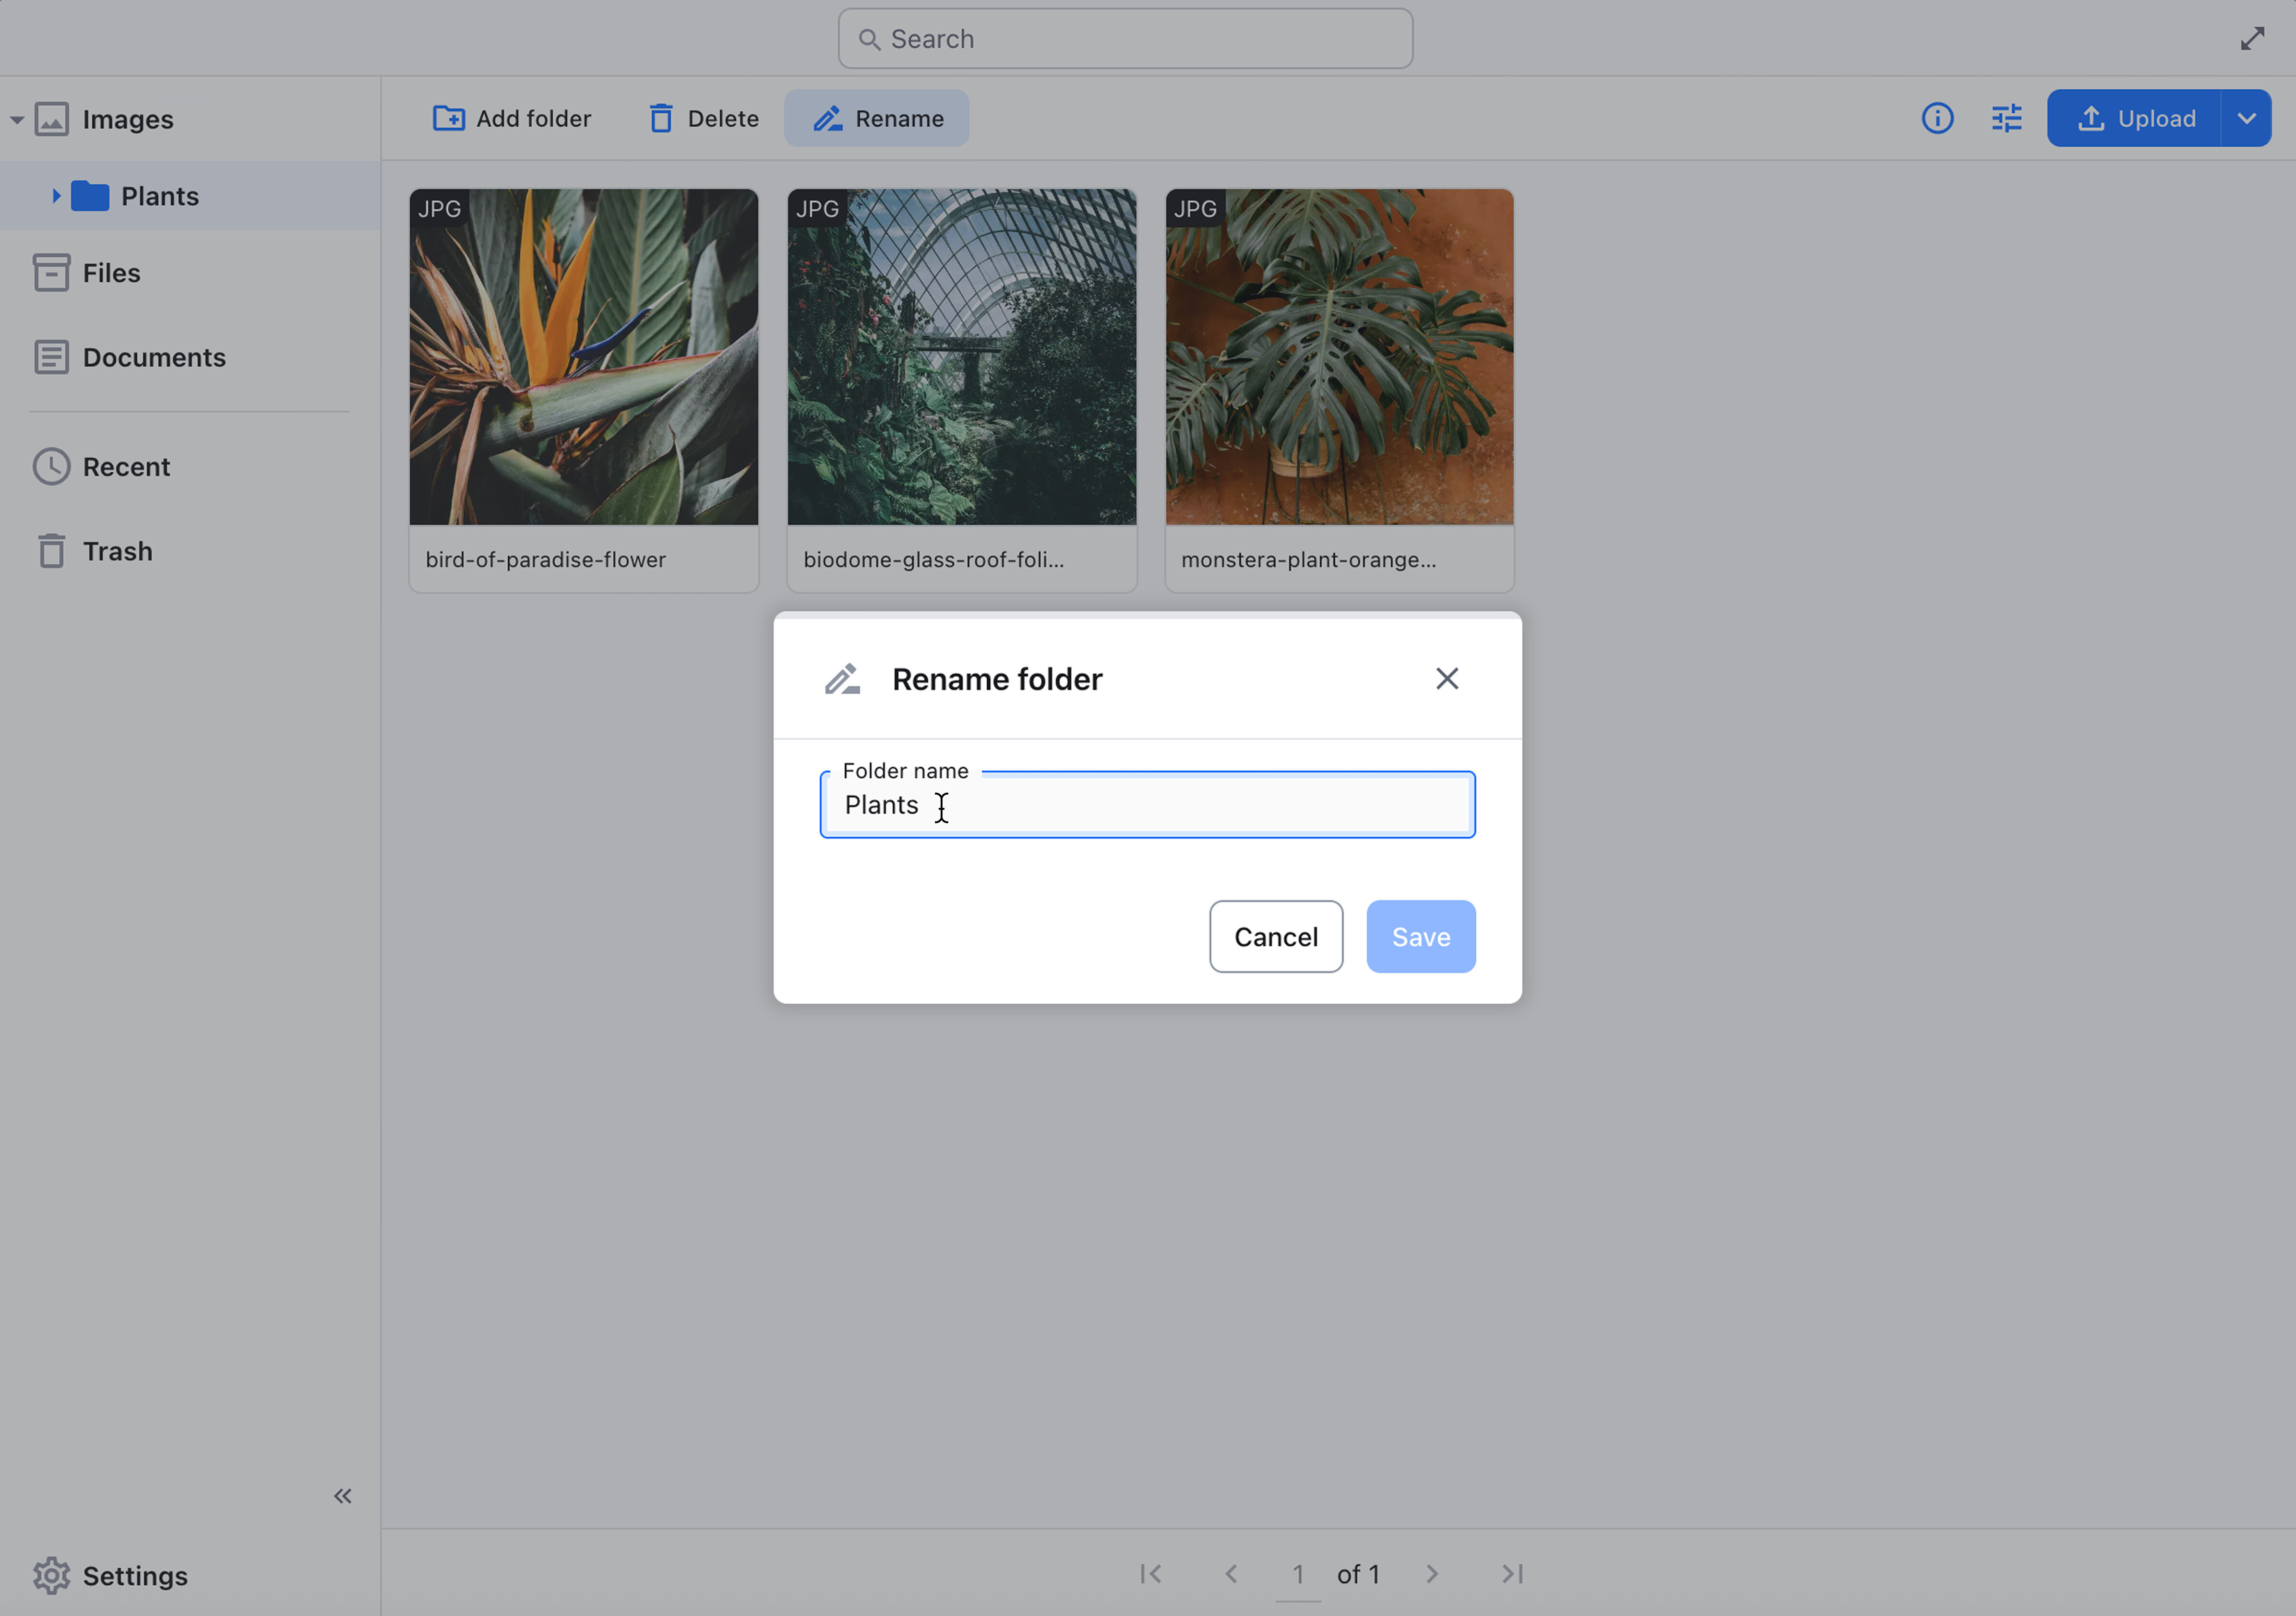This screenshot has height=1616, width=2296.
Task: Go to previous page arrow
Action: 1232,1574
